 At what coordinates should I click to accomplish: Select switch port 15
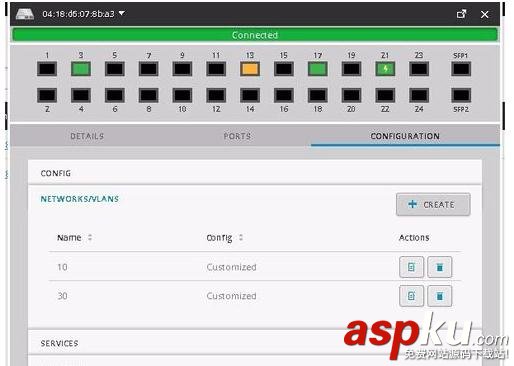click(x=284, y=69)
